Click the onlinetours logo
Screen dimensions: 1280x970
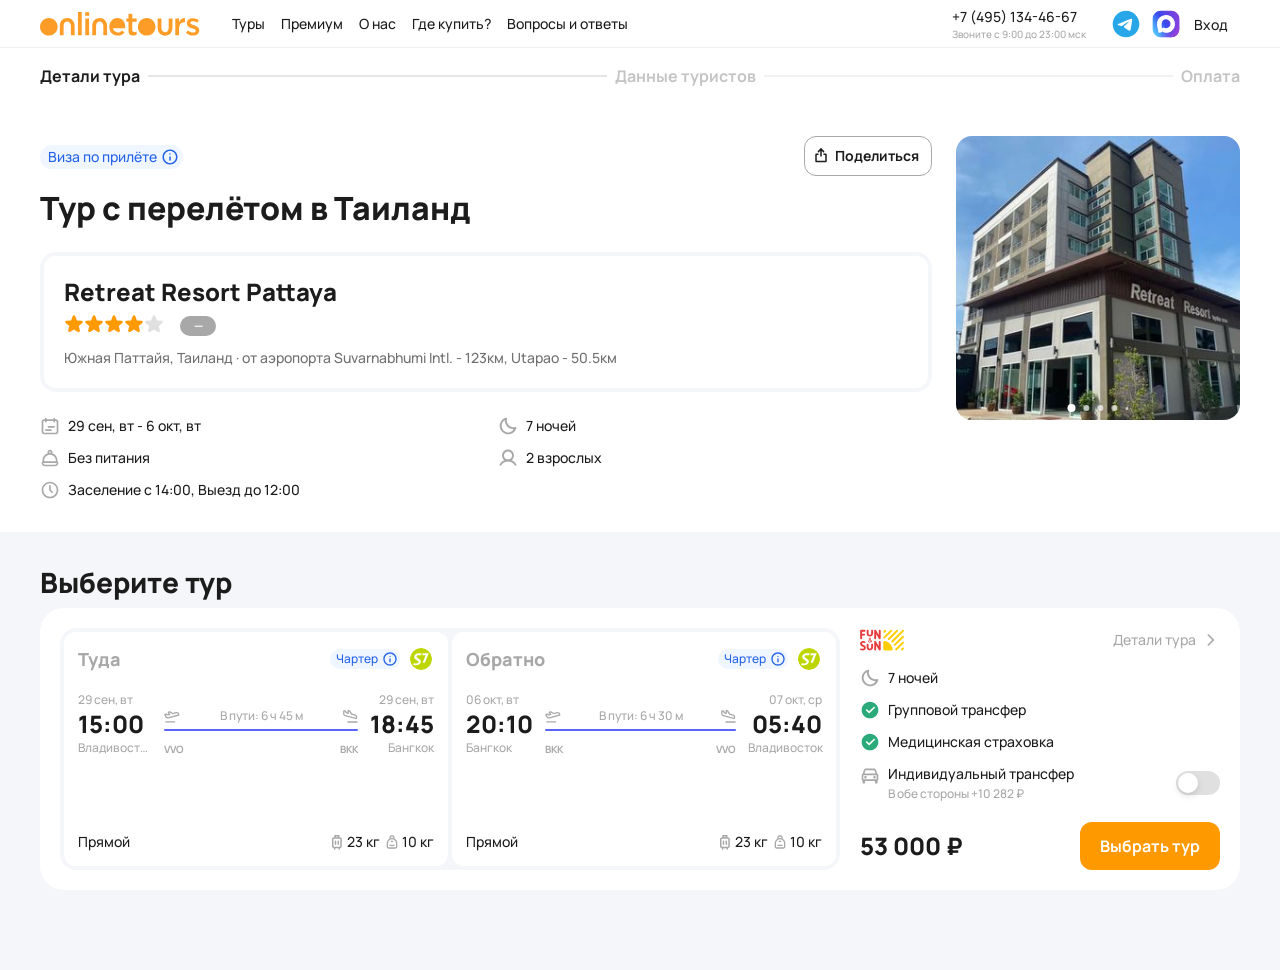(x=120, y=24)
